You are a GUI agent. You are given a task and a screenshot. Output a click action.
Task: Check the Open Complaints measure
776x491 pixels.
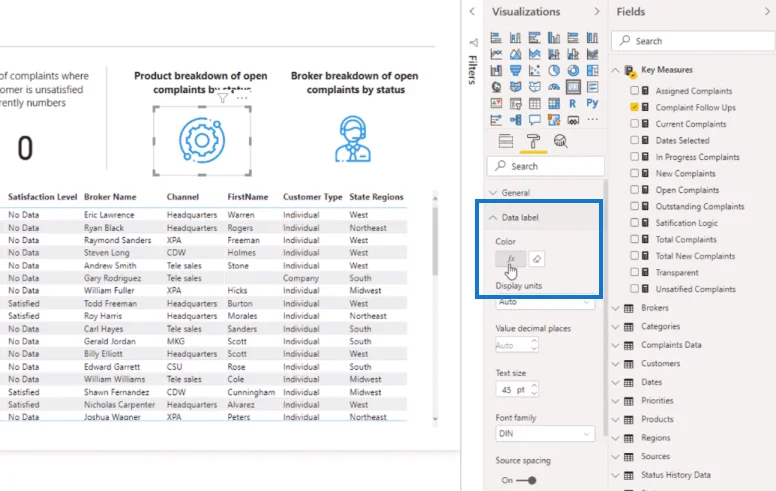pos(634,190)
